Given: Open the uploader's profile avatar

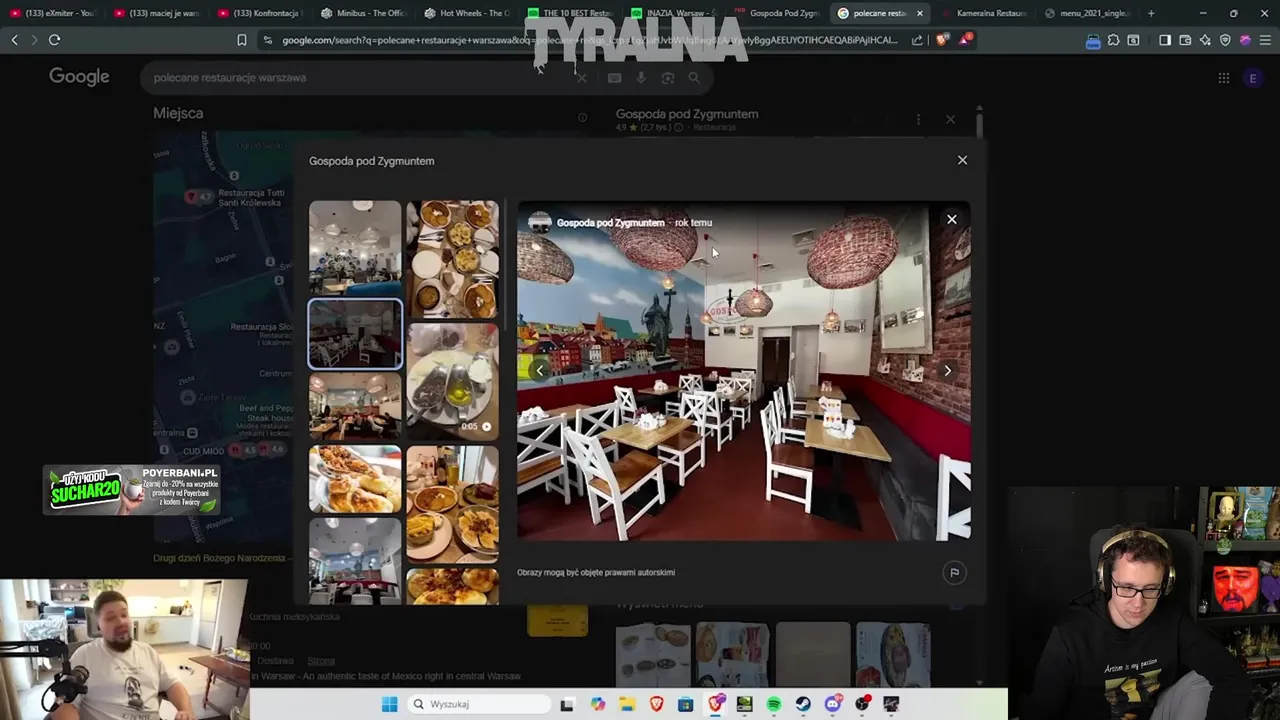Looking at the screenshot, I should click(x=540, y=223).
